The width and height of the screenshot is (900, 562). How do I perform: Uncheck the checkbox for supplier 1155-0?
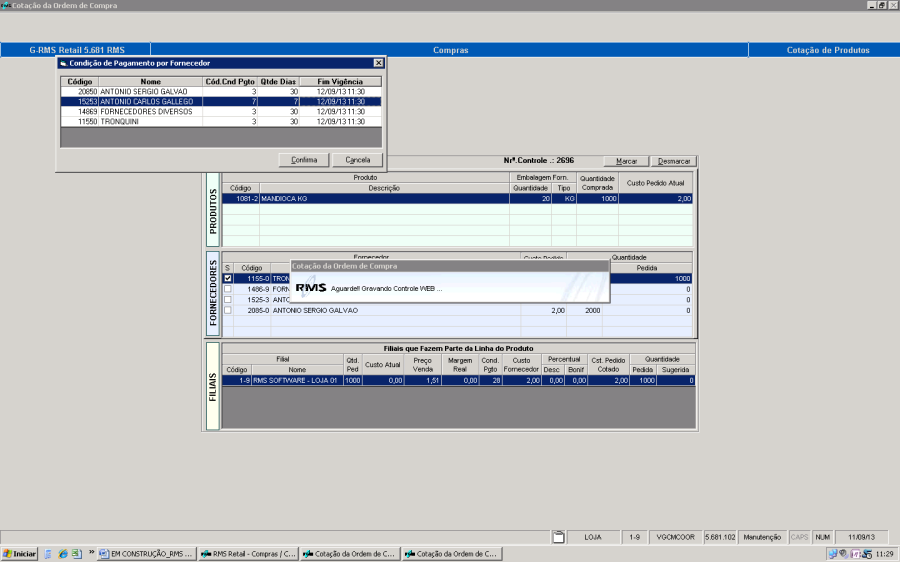tap(228, 278)
